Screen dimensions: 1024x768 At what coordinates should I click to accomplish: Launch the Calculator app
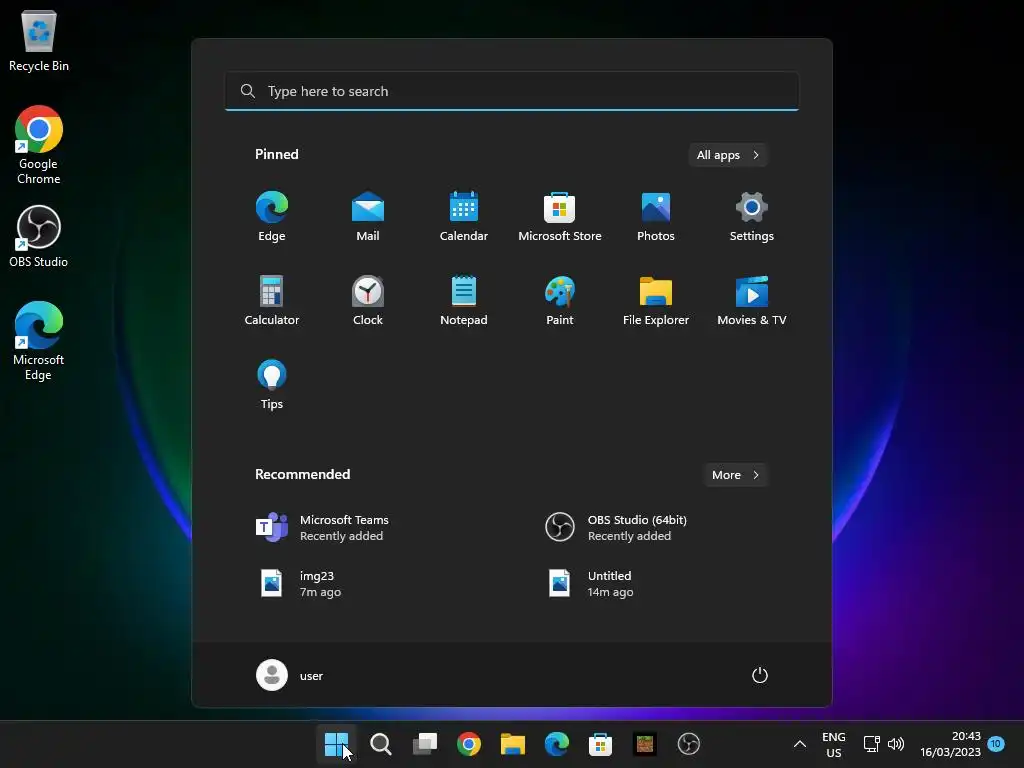272,300
